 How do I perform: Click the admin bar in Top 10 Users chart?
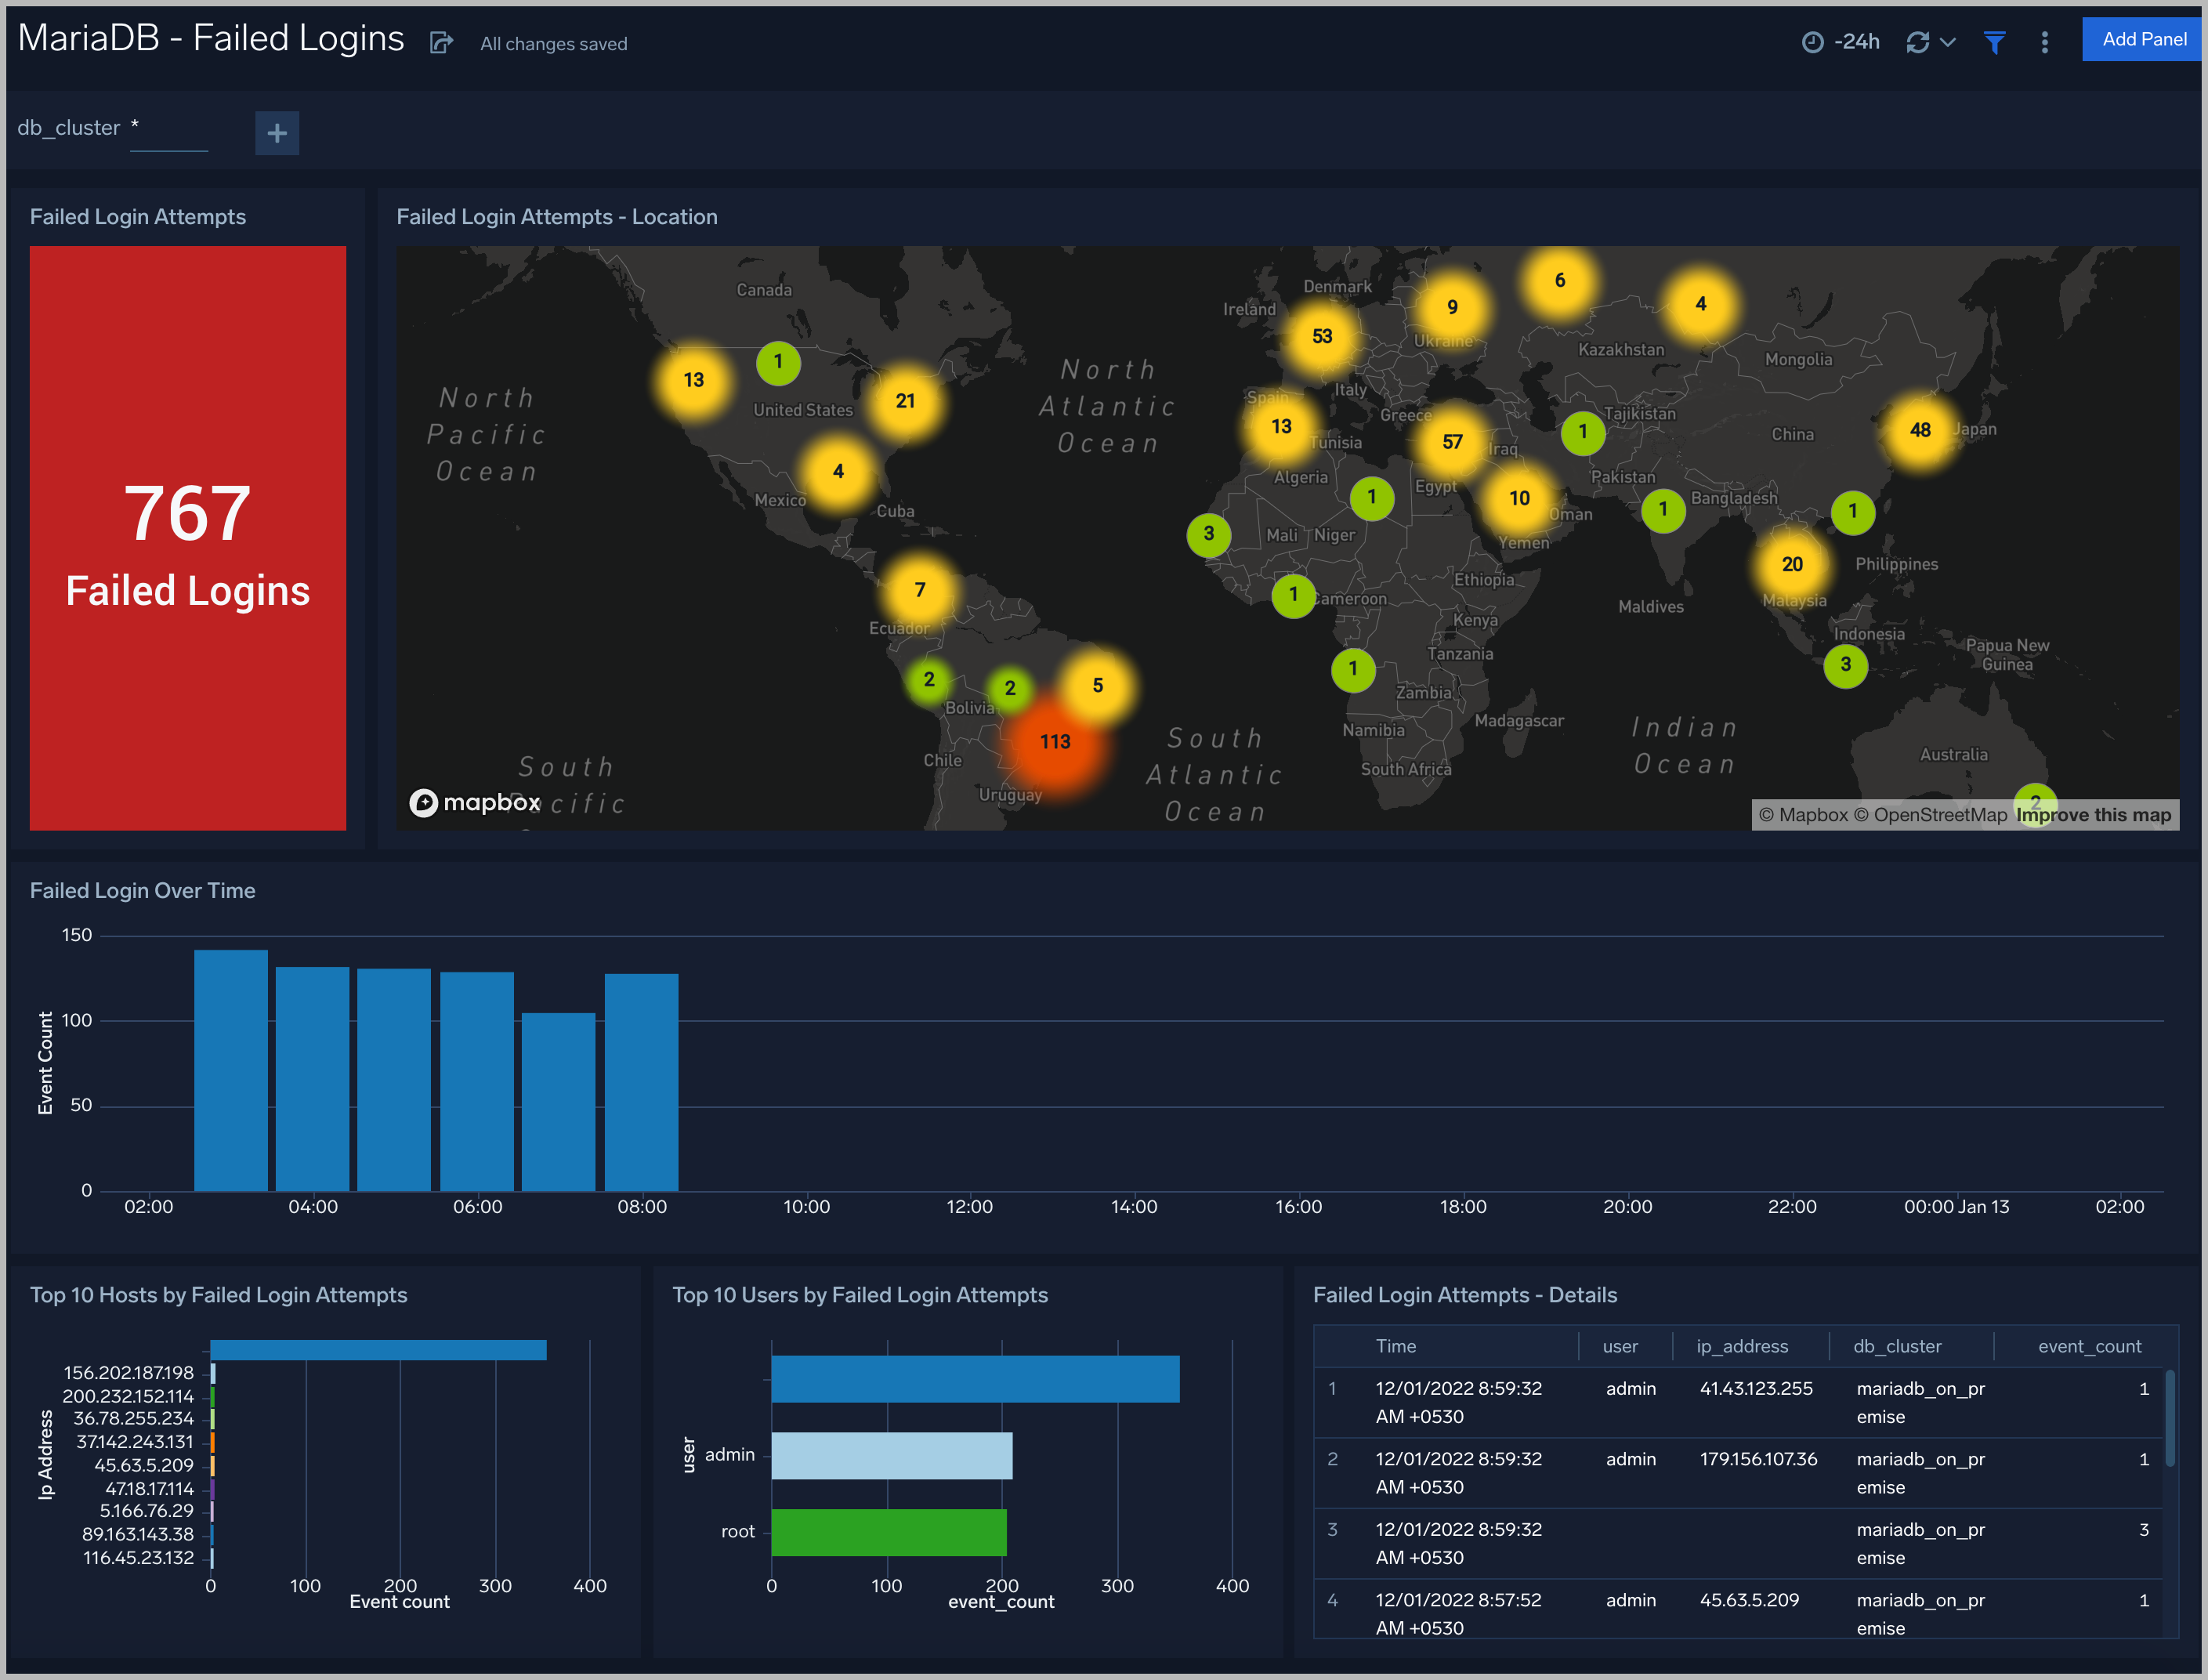pos(890,1454)
